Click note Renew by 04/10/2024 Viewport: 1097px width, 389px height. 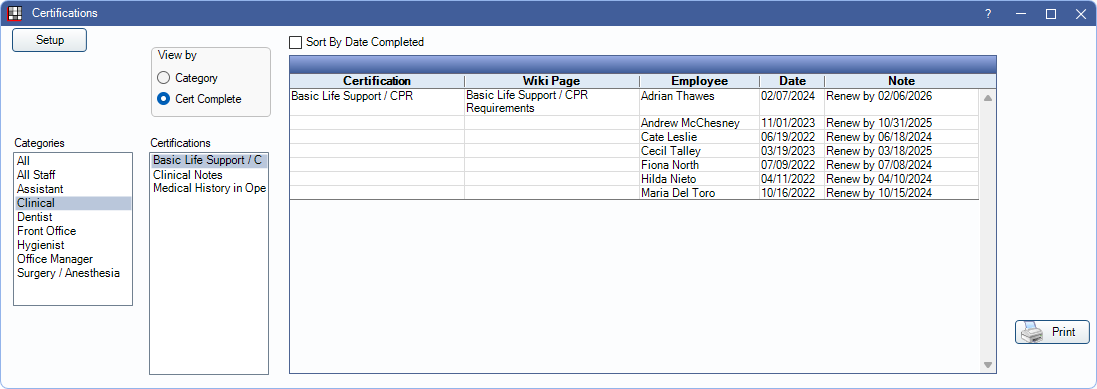[902, 179]
